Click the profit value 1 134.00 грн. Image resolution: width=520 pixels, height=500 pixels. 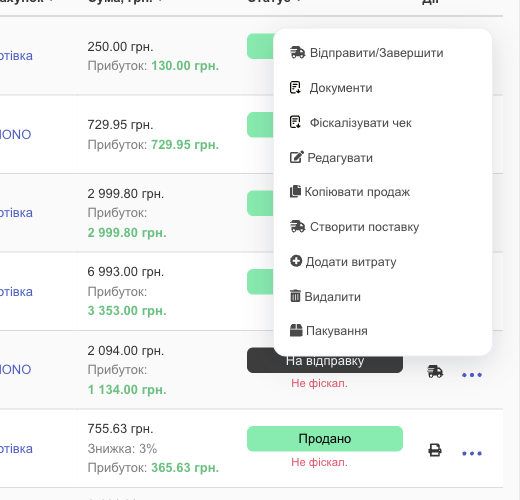click(x=127, y=389)
